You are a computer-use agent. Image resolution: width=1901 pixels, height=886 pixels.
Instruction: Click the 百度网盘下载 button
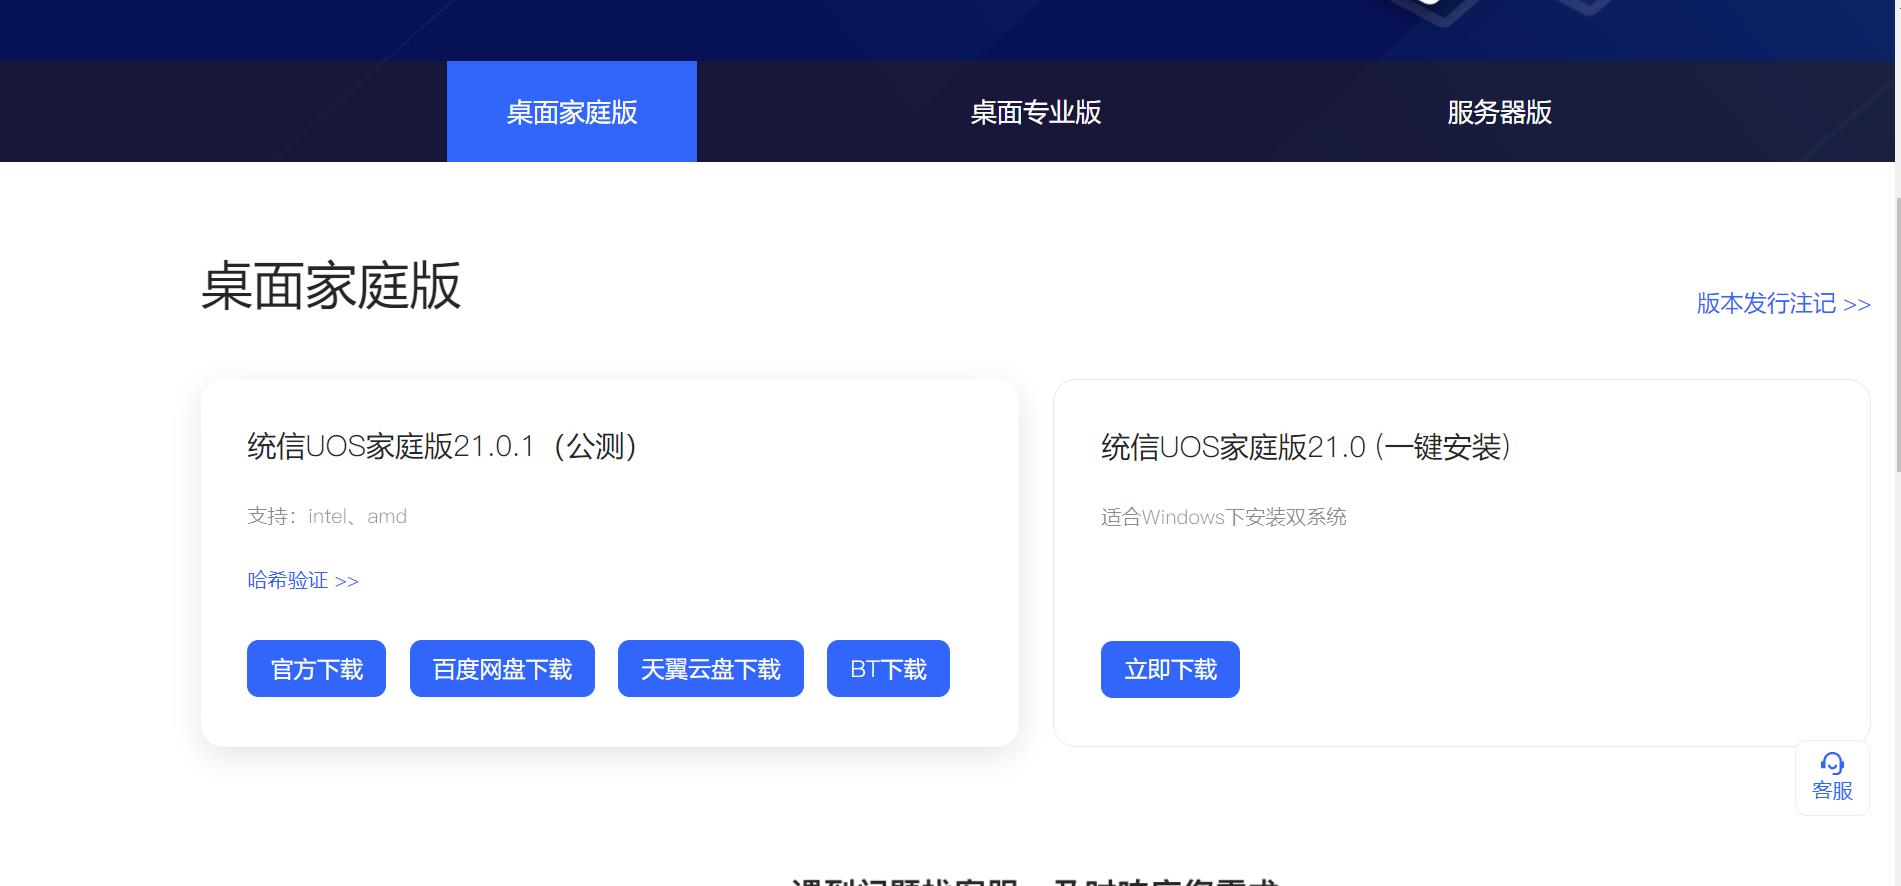point(502,669)
